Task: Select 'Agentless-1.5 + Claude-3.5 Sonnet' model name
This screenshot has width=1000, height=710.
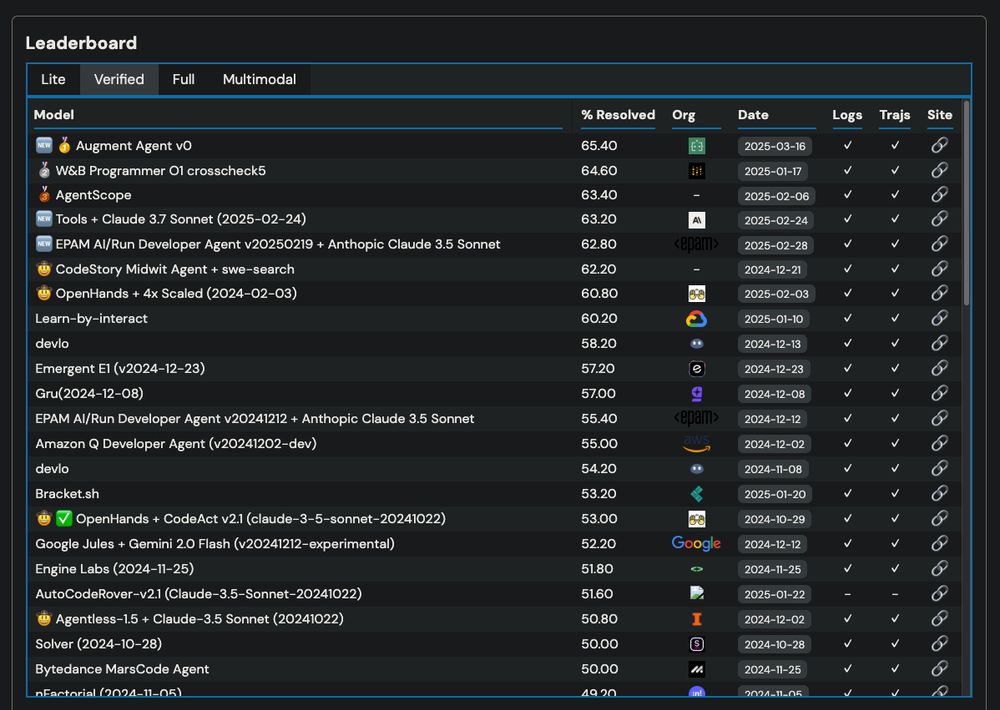Action: coord(200,619)
